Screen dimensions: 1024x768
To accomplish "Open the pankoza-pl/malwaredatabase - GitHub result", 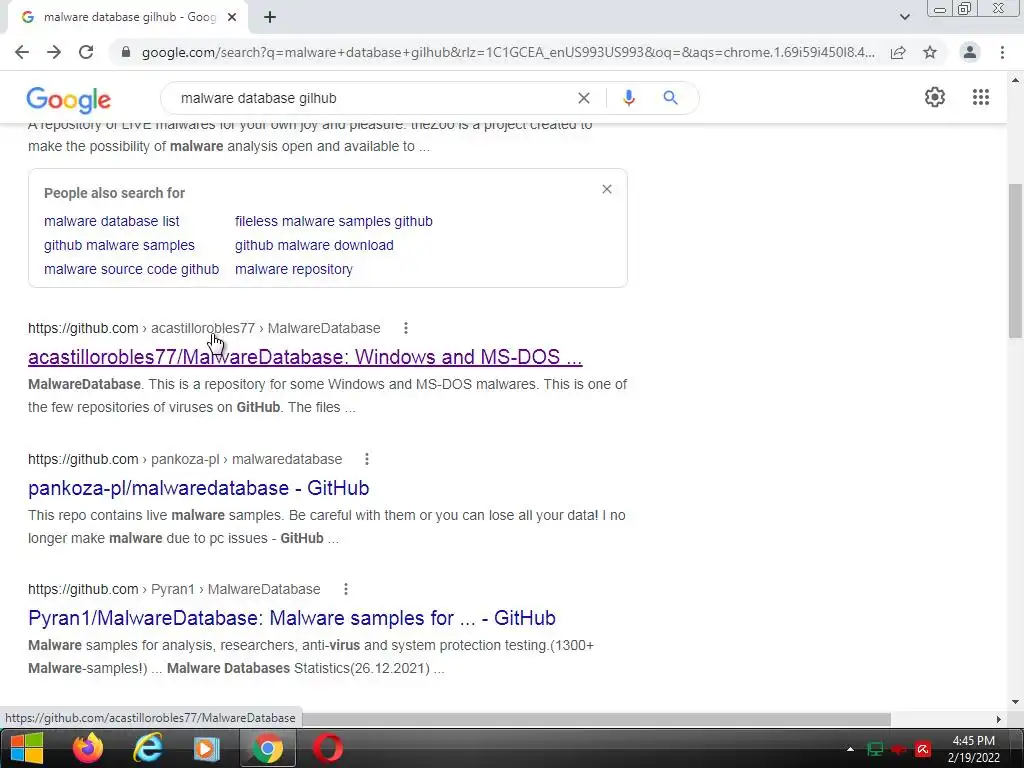I will tap(199, 488).
